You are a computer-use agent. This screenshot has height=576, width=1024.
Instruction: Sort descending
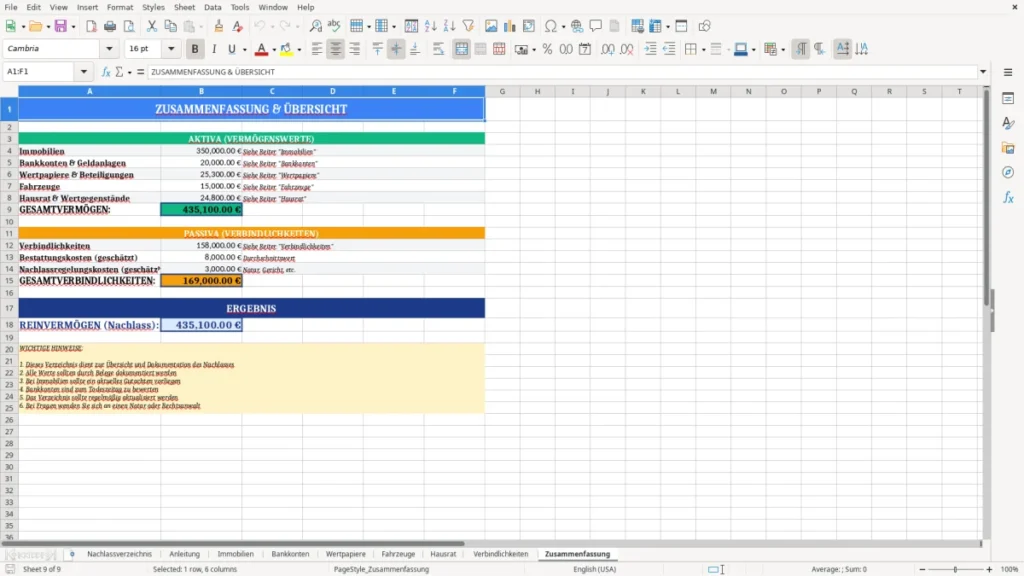449,26
